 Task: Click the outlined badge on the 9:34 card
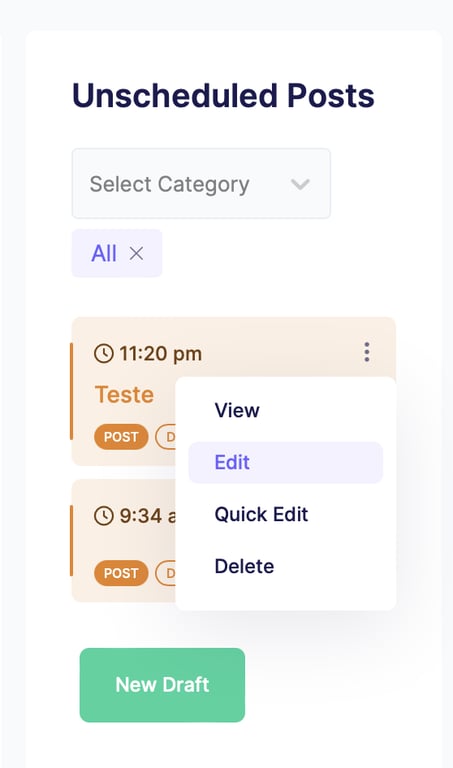pyautogui.click(x=166, y=573)
